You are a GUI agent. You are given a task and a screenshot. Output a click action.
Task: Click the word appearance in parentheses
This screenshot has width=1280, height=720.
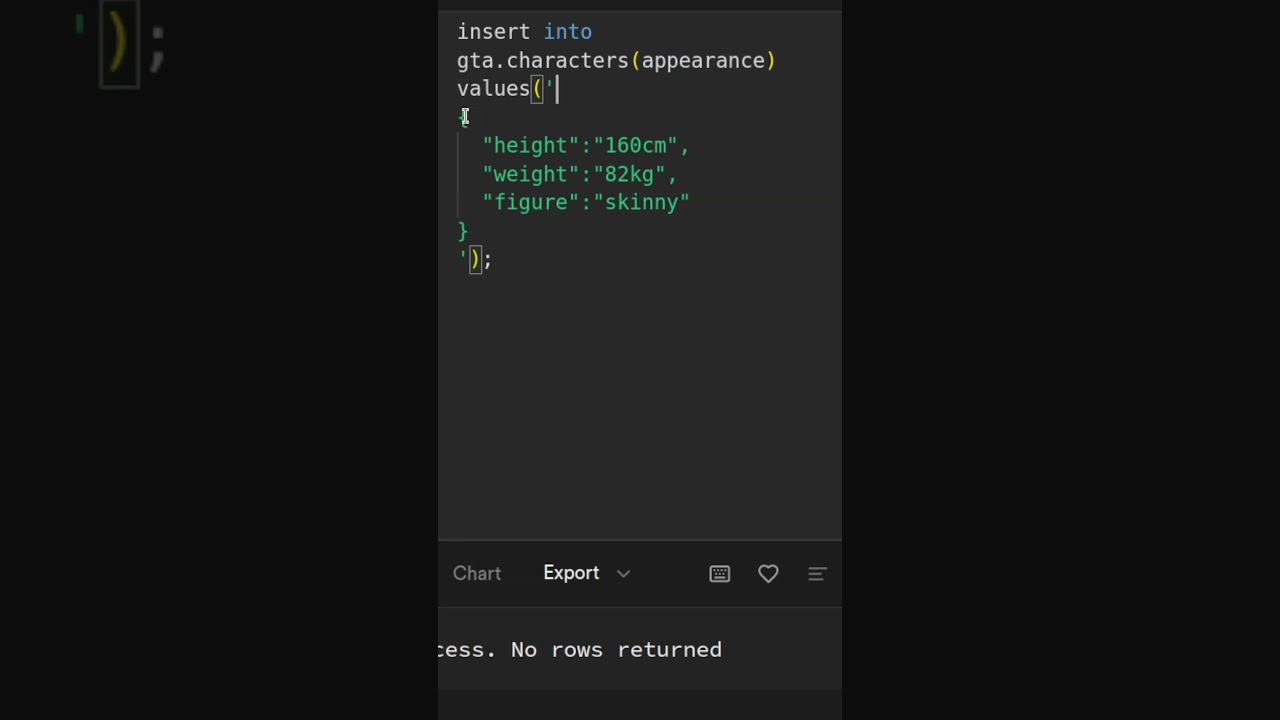tap(703, 61)
